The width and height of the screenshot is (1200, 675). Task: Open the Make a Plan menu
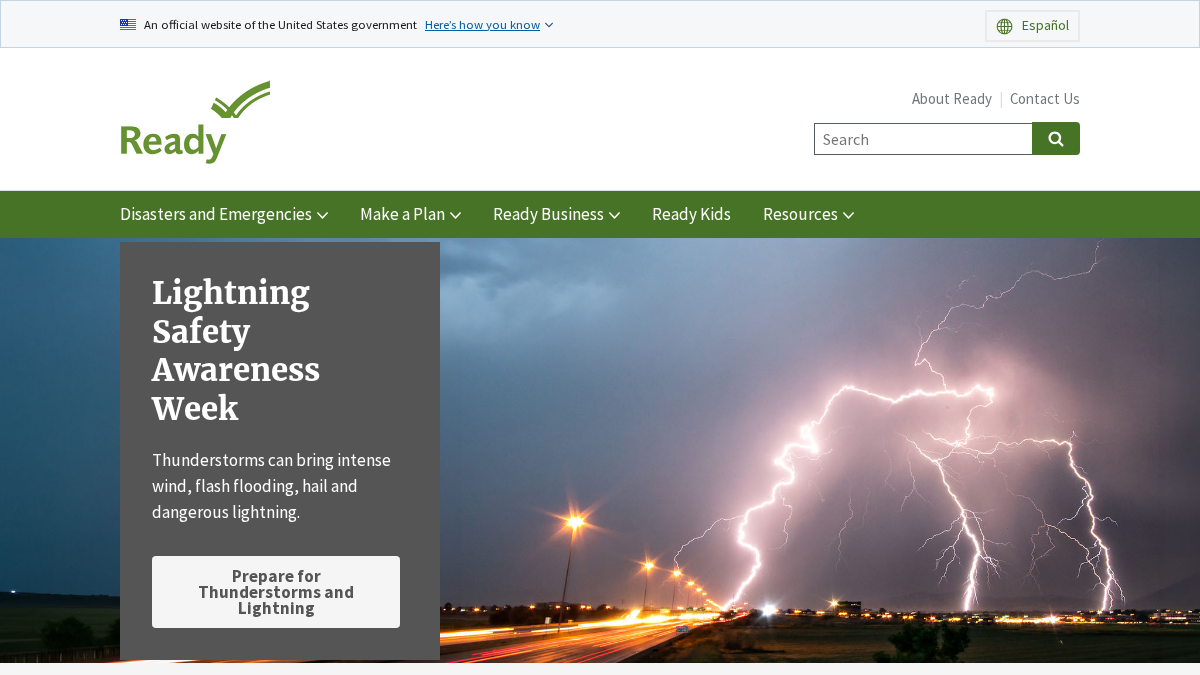pos(410,214)
